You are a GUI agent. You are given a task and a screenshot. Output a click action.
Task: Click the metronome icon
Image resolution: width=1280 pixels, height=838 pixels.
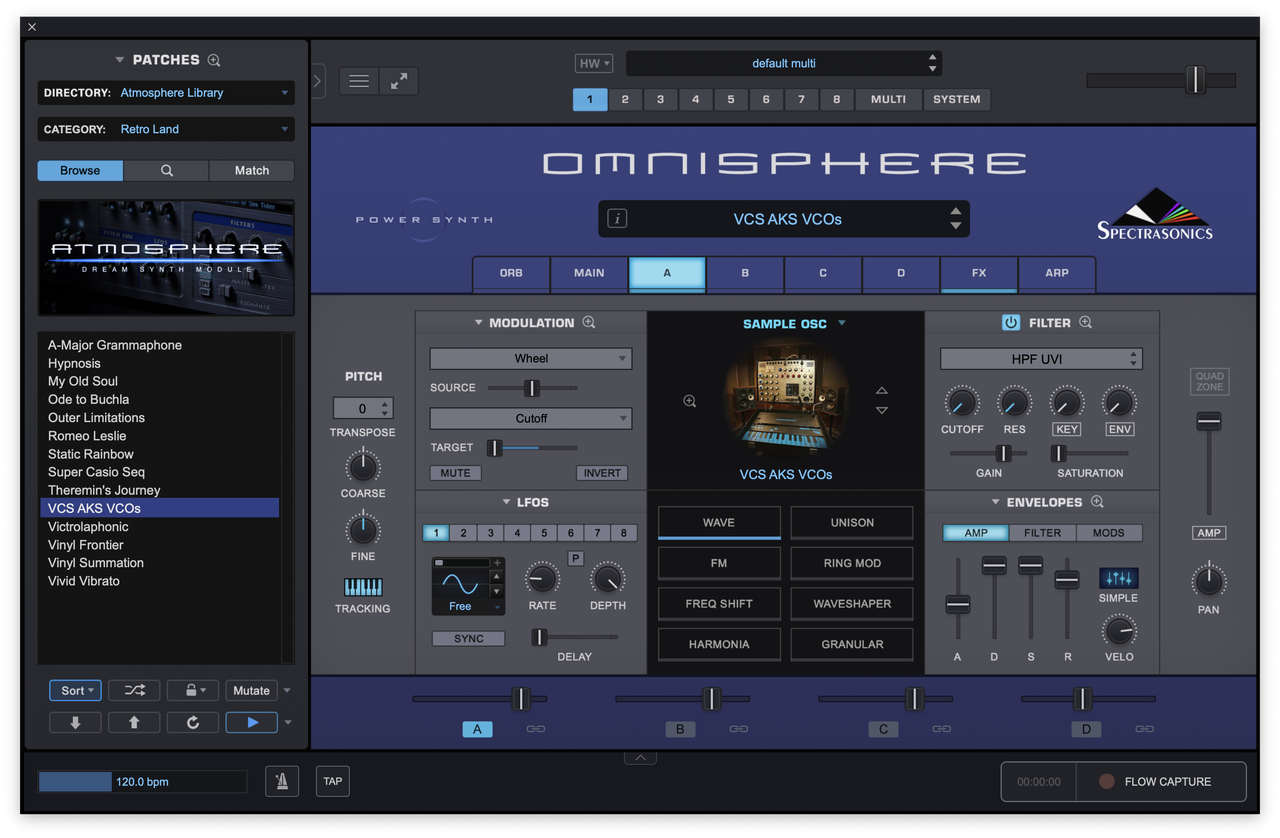coord(282,781)
